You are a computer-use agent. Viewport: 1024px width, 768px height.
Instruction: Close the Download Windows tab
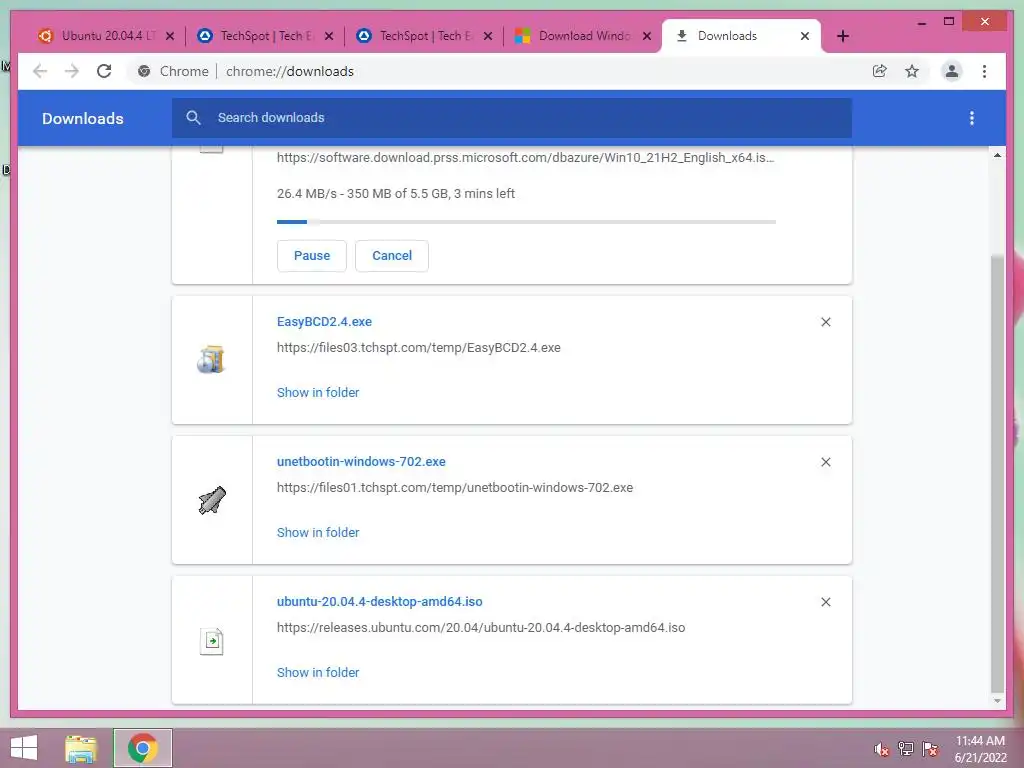(647, 36)
